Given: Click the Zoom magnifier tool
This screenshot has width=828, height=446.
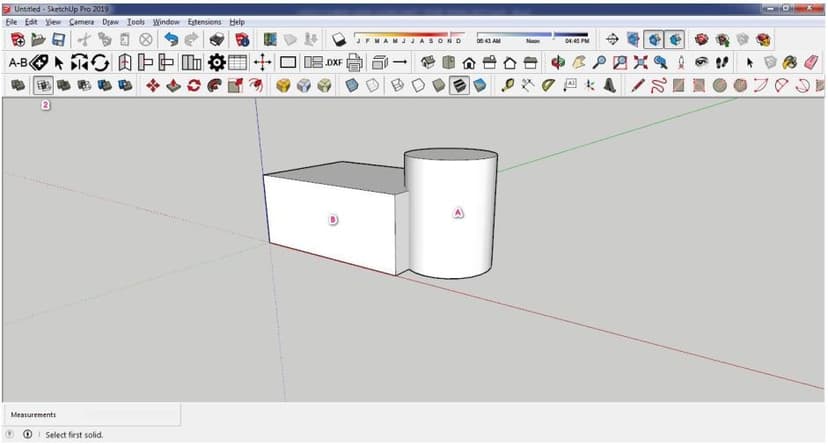Looking at the screenshot, I should click(x=599, y=62).
